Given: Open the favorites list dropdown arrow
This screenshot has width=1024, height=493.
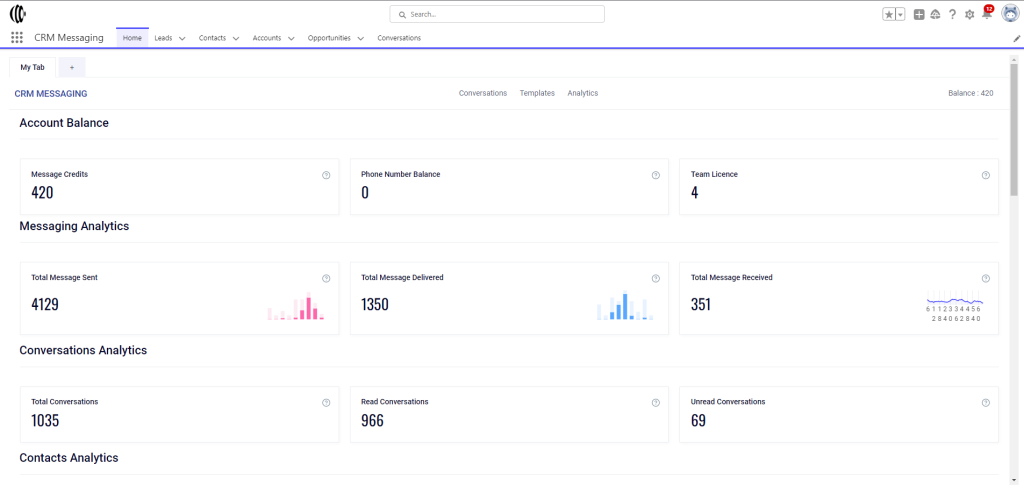Looking at the screenshot, I should tap(901, 14).
